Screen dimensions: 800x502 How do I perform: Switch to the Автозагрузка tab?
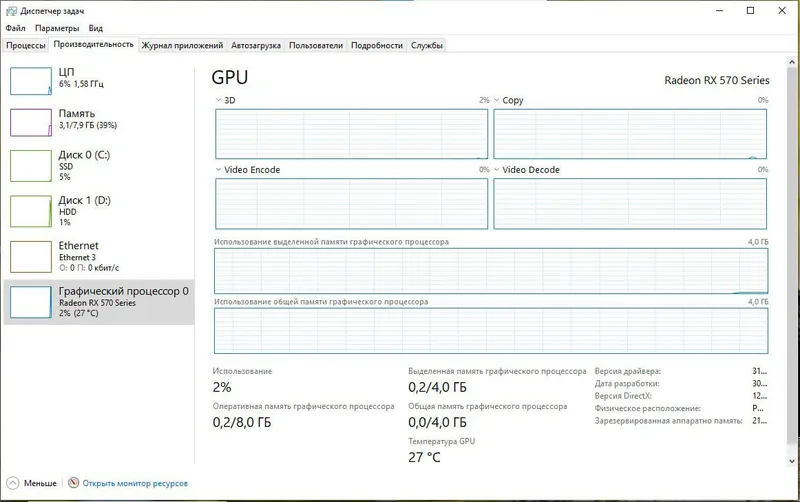pyautogui.click(x=256, y=45)
